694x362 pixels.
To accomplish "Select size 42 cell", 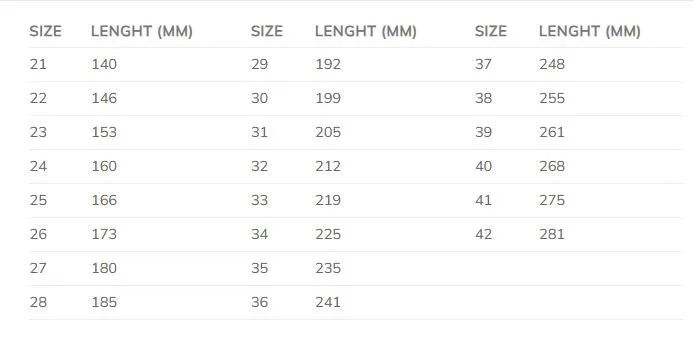I will point(483,234).
